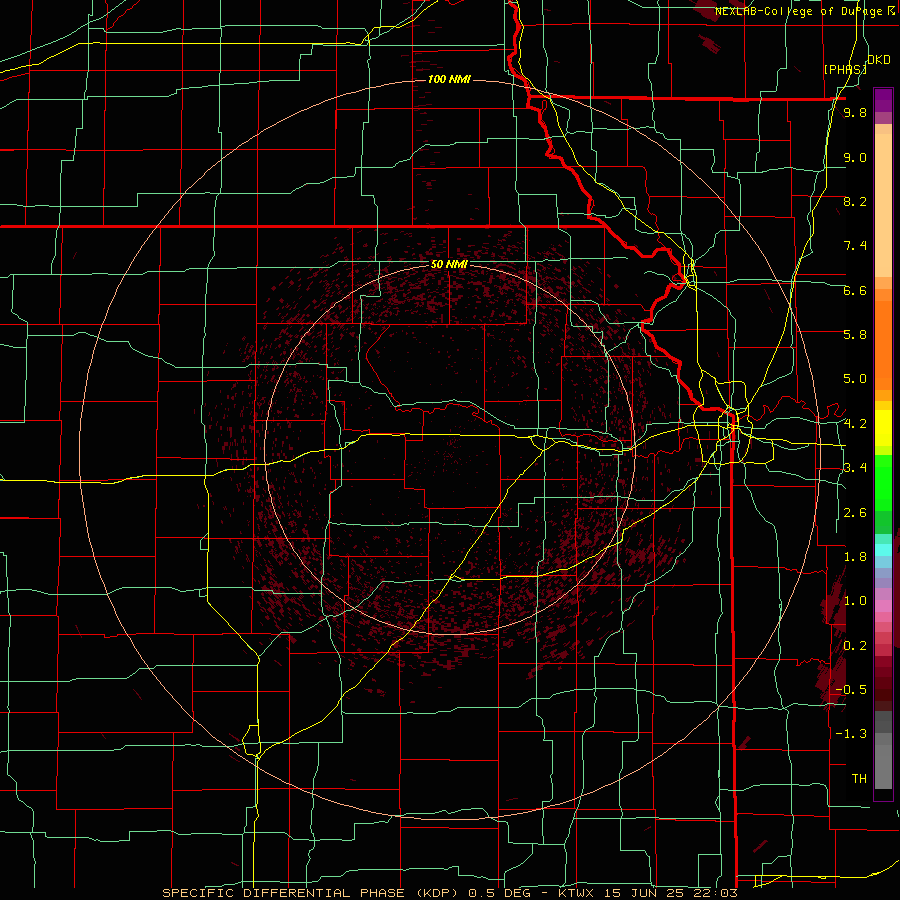Screen dimensions: 900x900
Task: Click the 4.2 value on the color scale
Action: [855, 424]
